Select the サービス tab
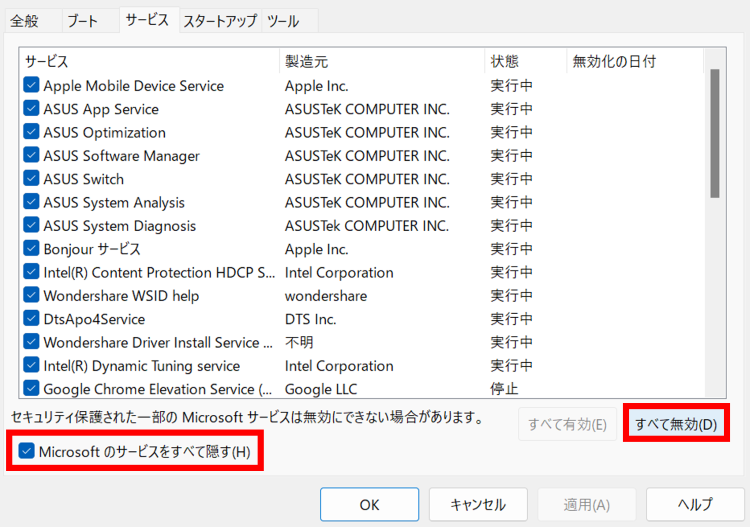 (147, 20)
